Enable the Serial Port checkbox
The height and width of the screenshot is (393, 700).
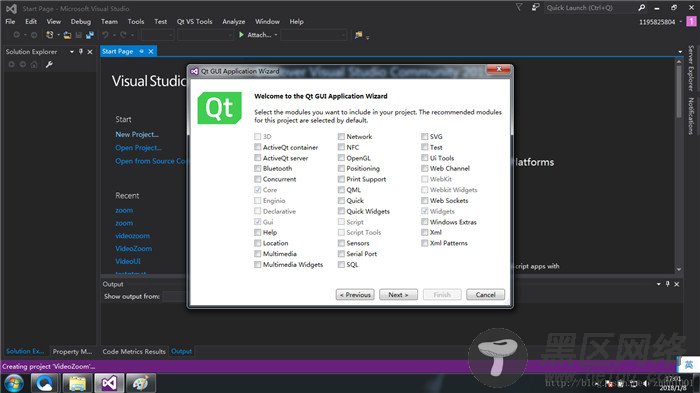pos(341,254)
